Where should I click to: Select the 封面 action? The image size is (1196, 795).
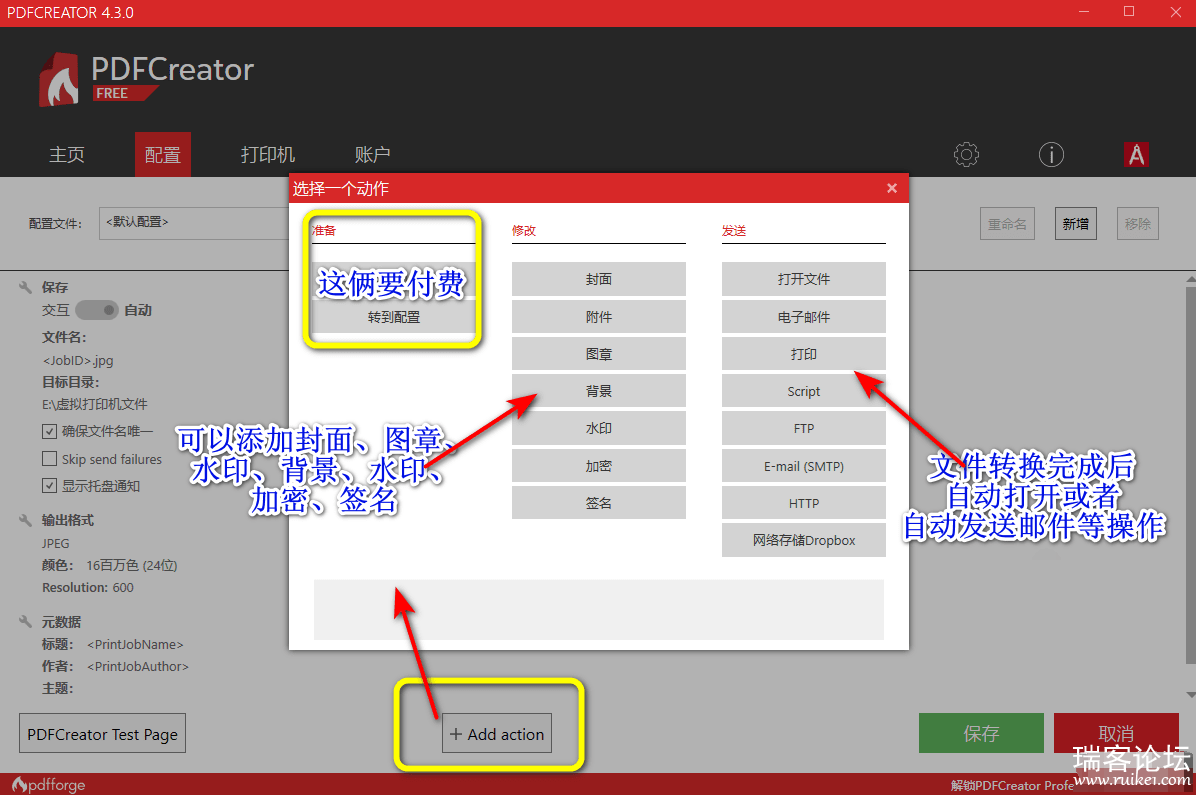[x=599, y=279]
